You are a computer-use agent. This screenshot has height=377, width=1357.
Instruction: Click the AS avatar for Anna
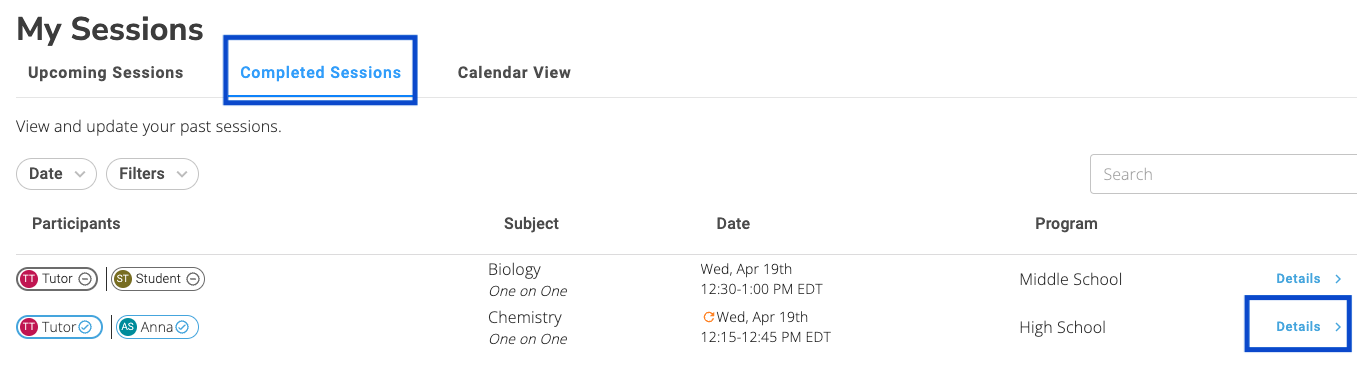128,327
